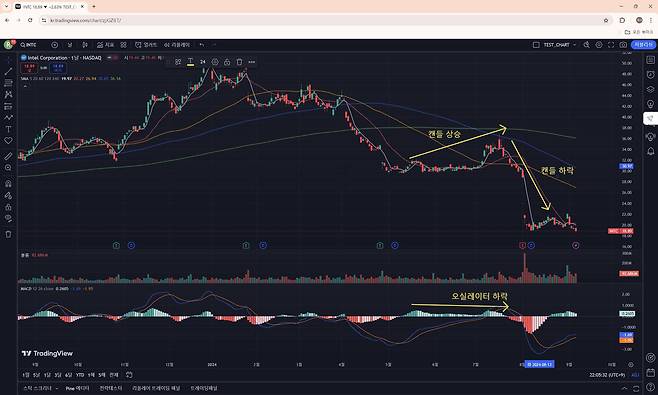Select the YTD date range

[x=80, y=375]
